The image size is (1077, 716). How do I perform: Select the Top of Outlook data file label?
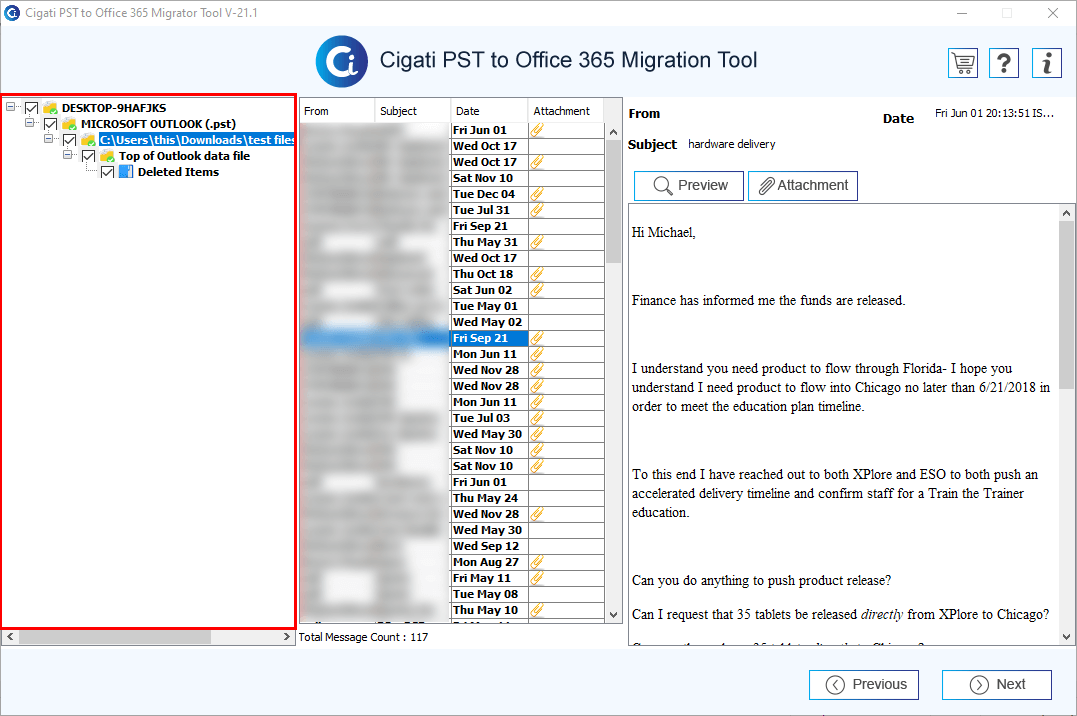(184, 156)
